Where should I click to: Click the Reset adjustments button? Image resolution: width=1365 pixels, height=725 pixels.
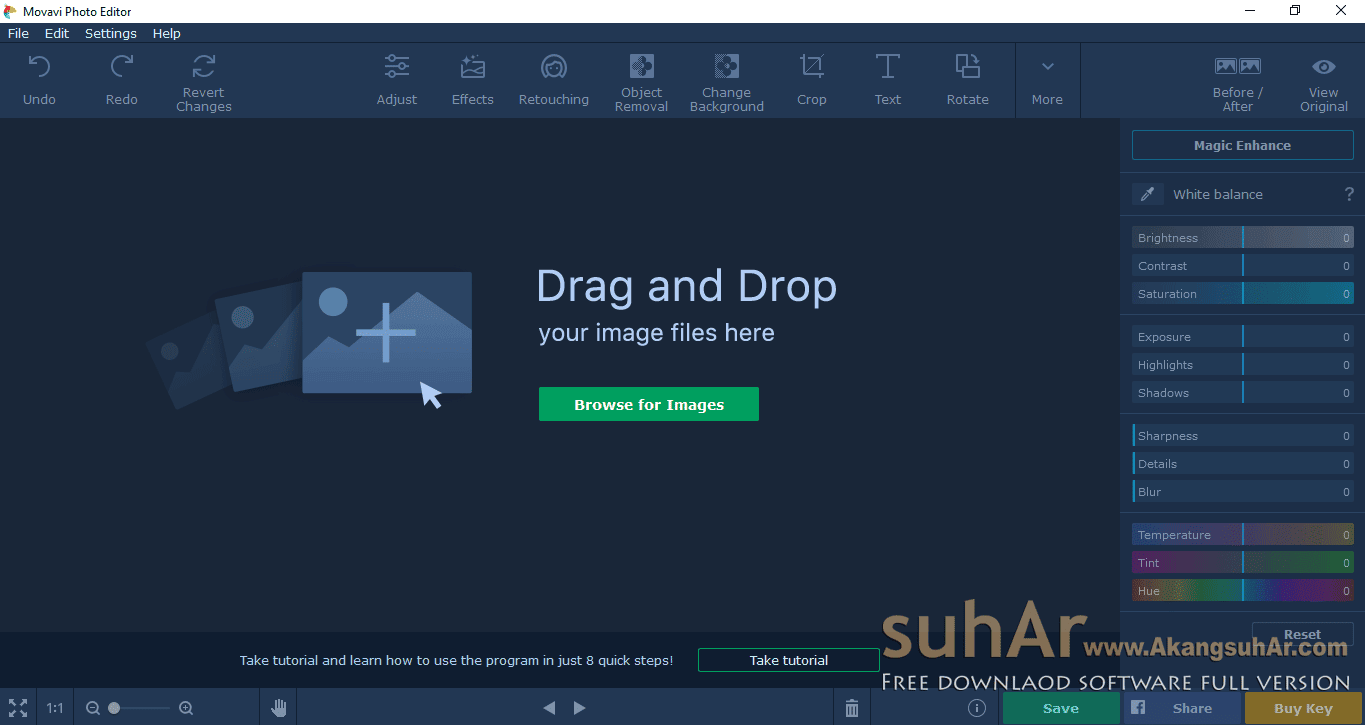[x=1303, y=634]
